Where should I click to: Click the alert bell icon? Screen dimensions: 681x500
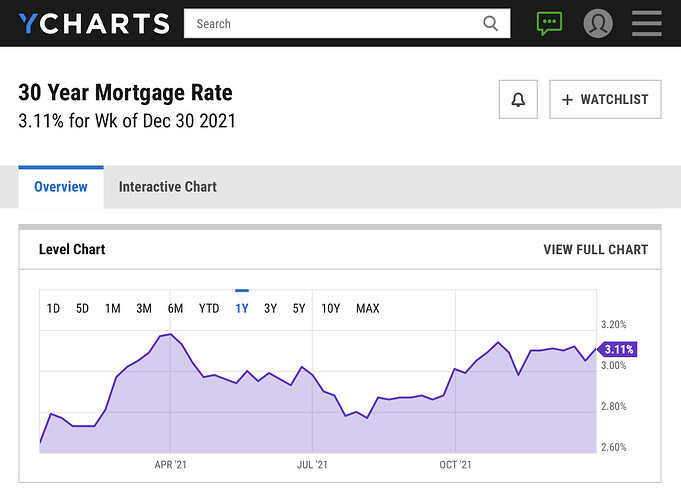(518, 99)
